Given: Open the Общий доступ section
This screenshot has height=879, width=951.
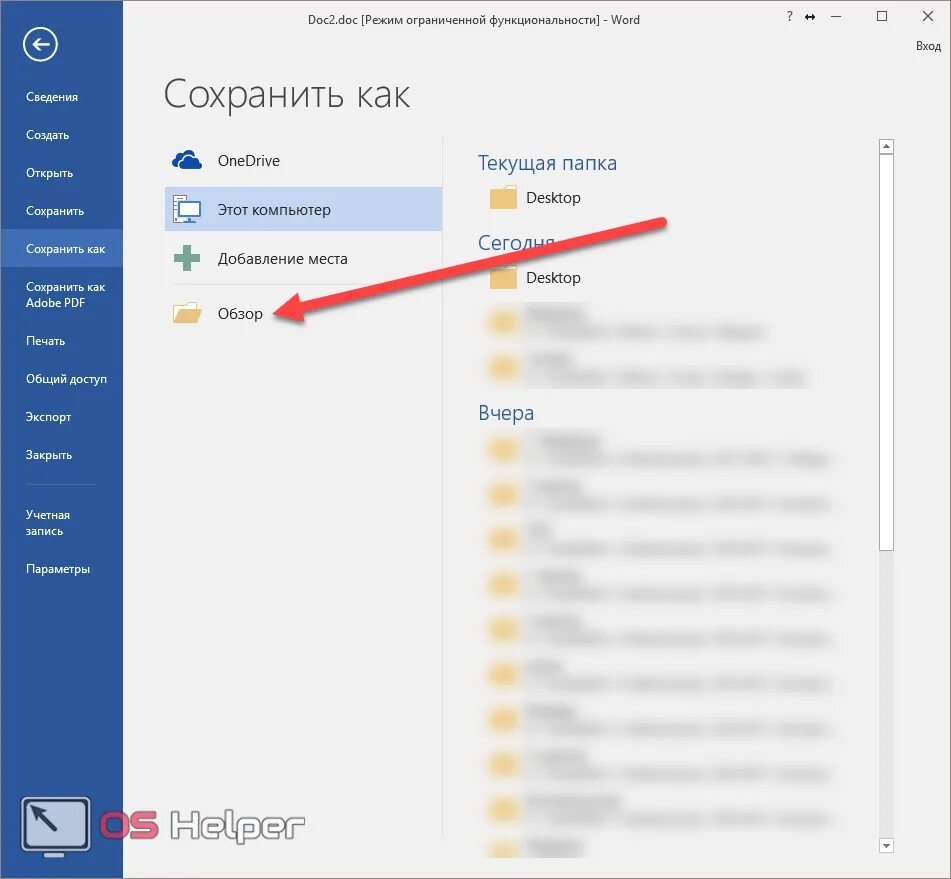Looking at the screenshot, I should (66, 379).
